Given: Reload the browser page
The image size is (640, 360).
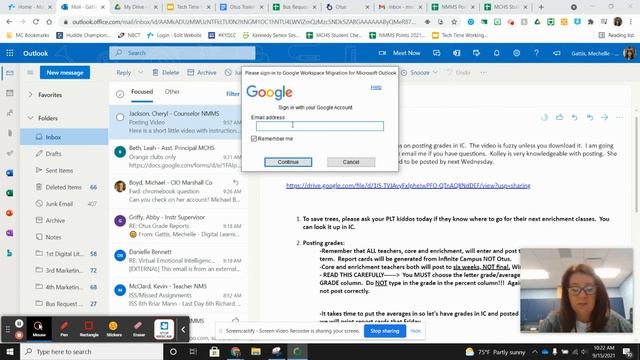Looking at the screenshot, I should click(x=36, y=22).
